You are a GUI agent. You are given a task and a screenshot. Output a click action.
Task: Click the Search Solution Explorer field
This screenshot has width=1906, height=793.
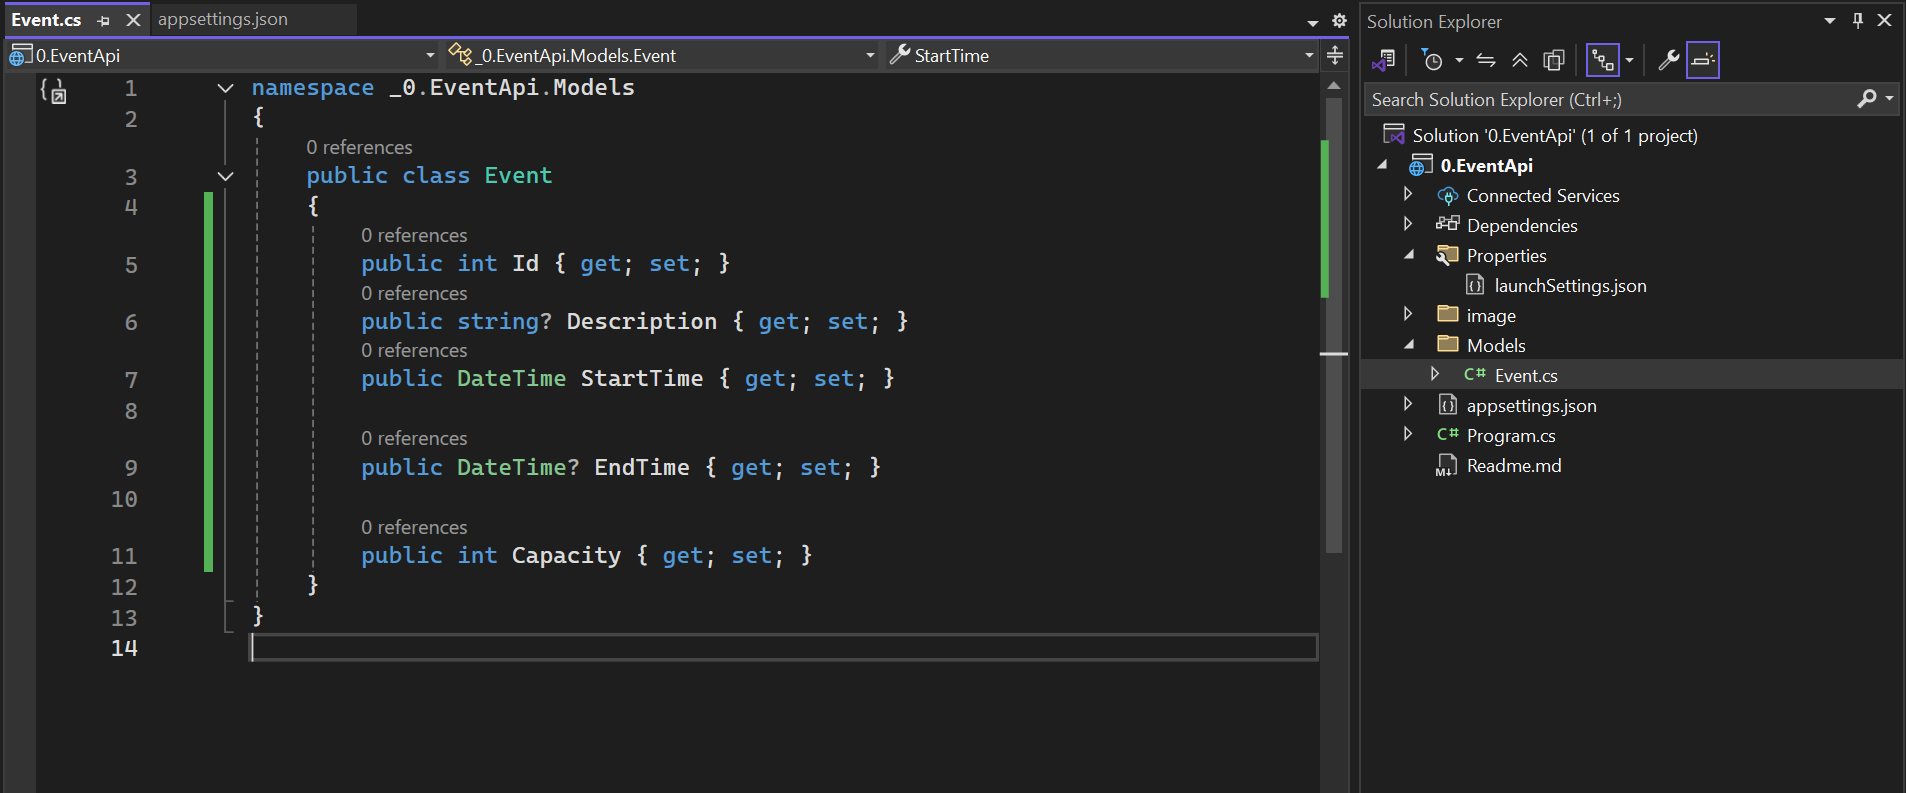pos(1610,99)
